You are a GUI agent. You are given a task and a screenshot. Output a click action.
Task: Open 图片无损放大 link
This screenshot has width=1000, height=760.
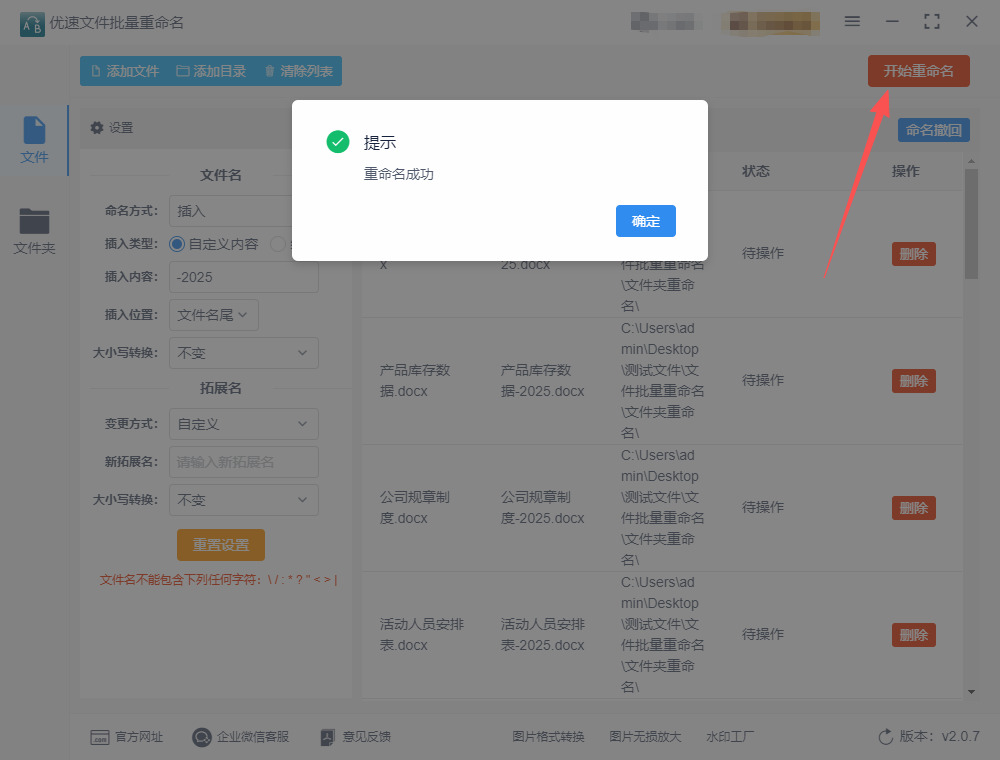(x=645, y=736)
